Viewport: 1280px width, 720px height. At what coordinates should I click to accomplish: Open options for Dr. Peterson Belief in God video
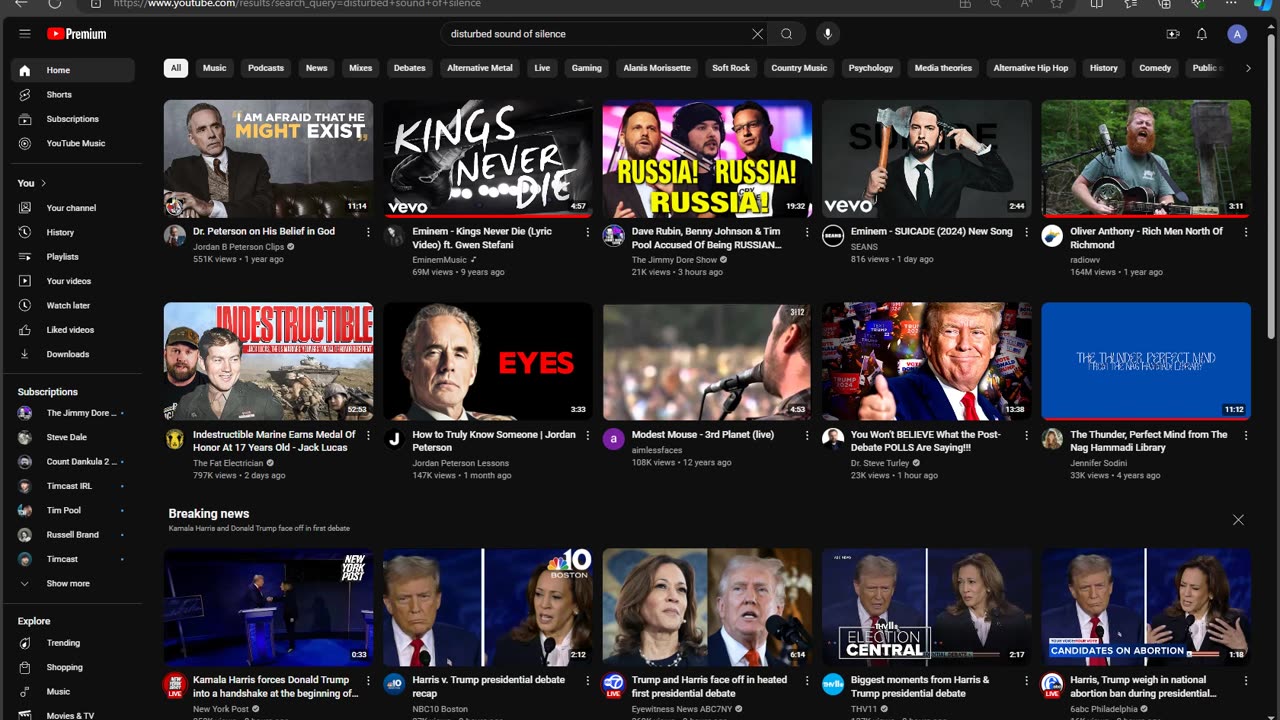point(368,232)
